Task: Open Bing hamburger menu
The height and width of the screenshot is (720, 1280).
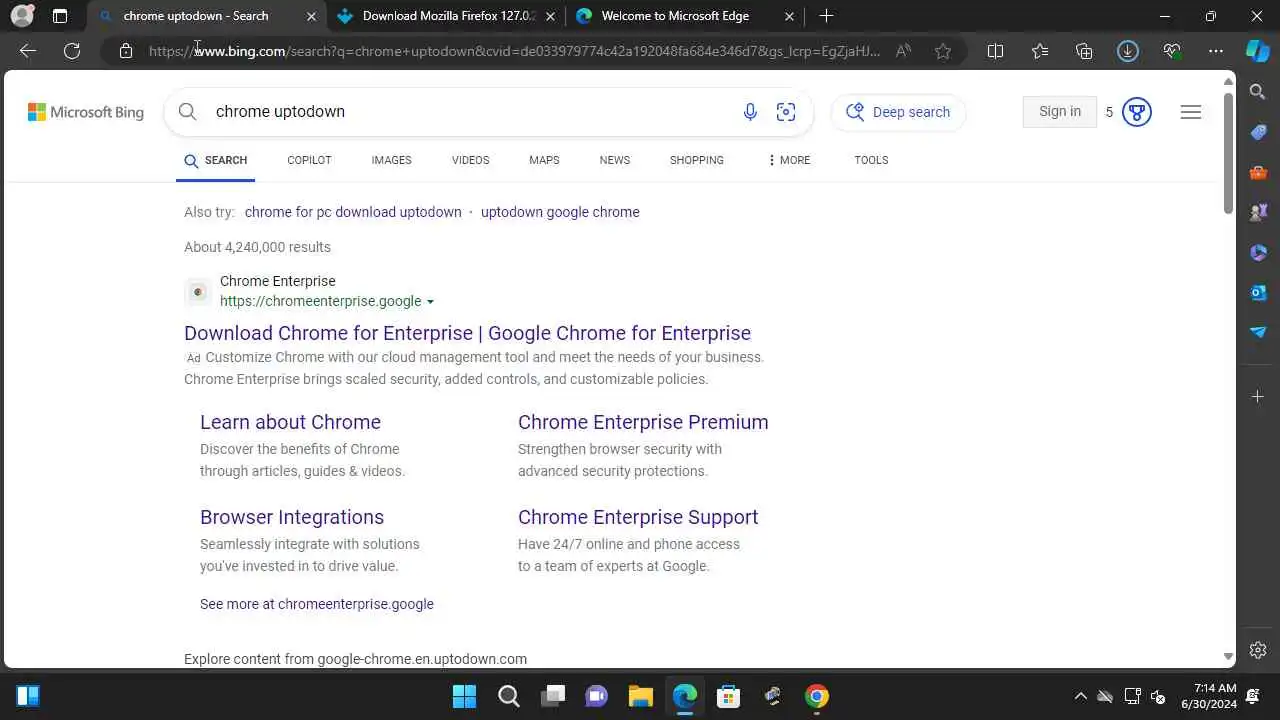Action: [x=1190, y=112]
